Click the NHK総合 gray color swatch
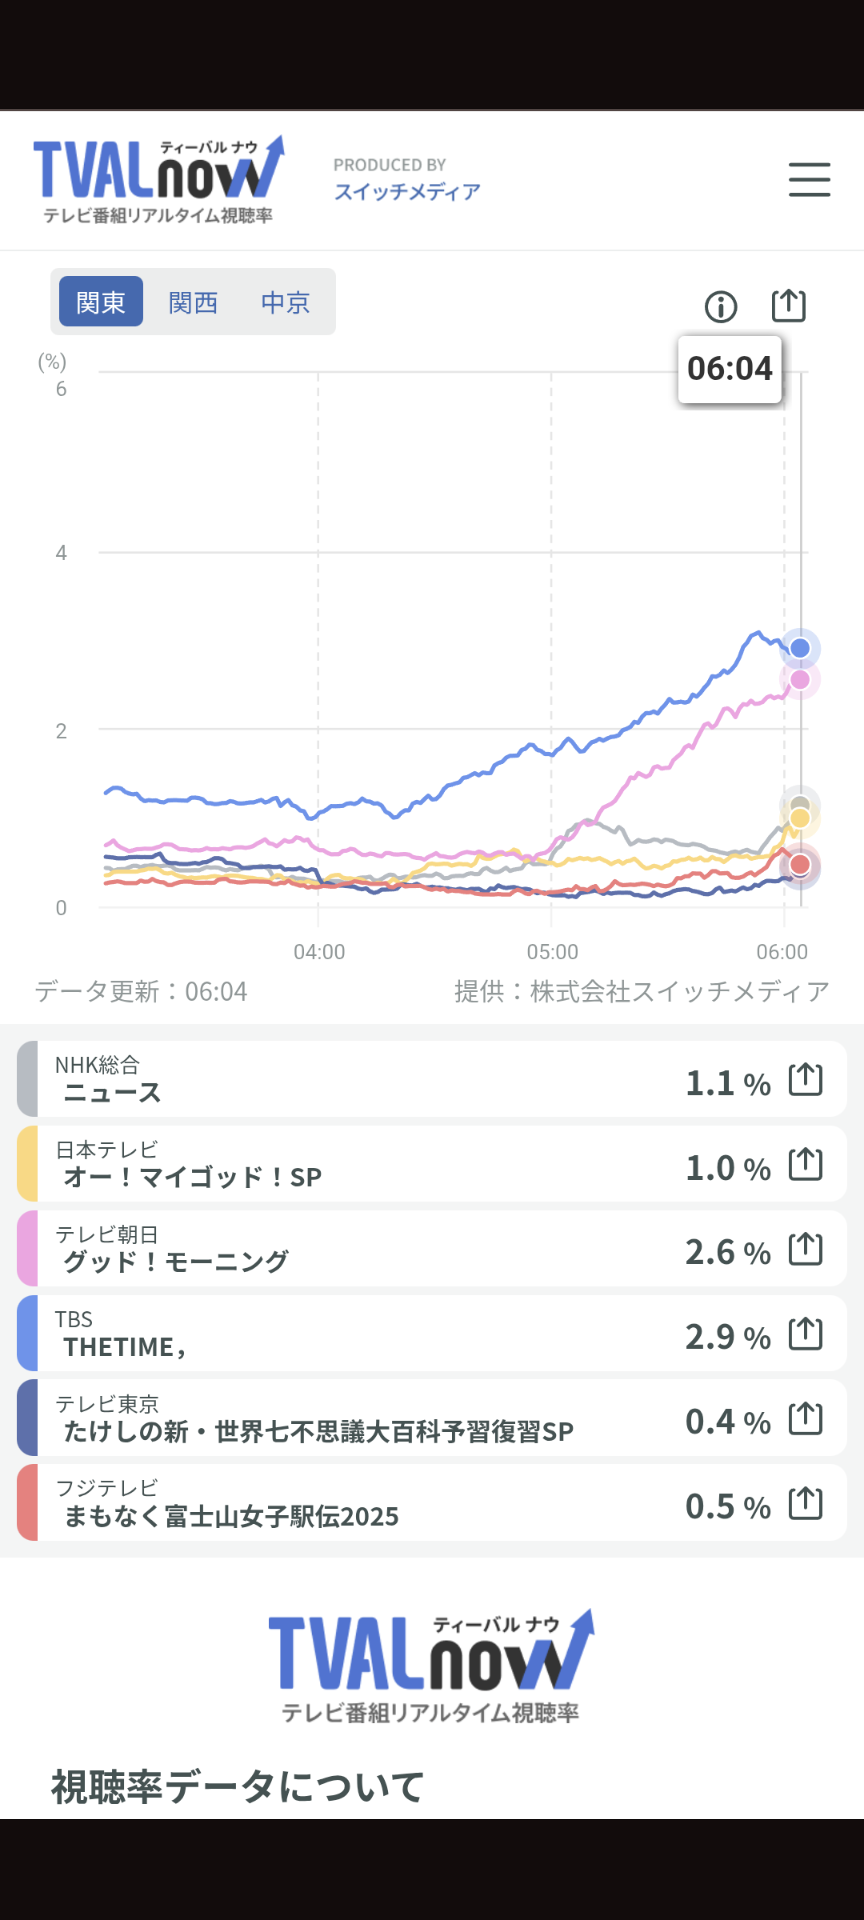This screenshot has width=864, height=1920. pos(28,1079)
